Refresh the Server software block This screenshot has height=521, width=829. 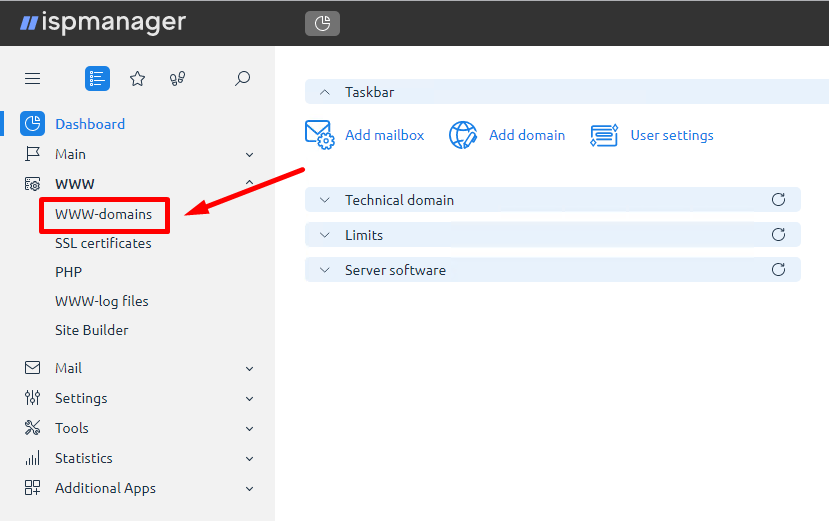(x=778, y=270)
